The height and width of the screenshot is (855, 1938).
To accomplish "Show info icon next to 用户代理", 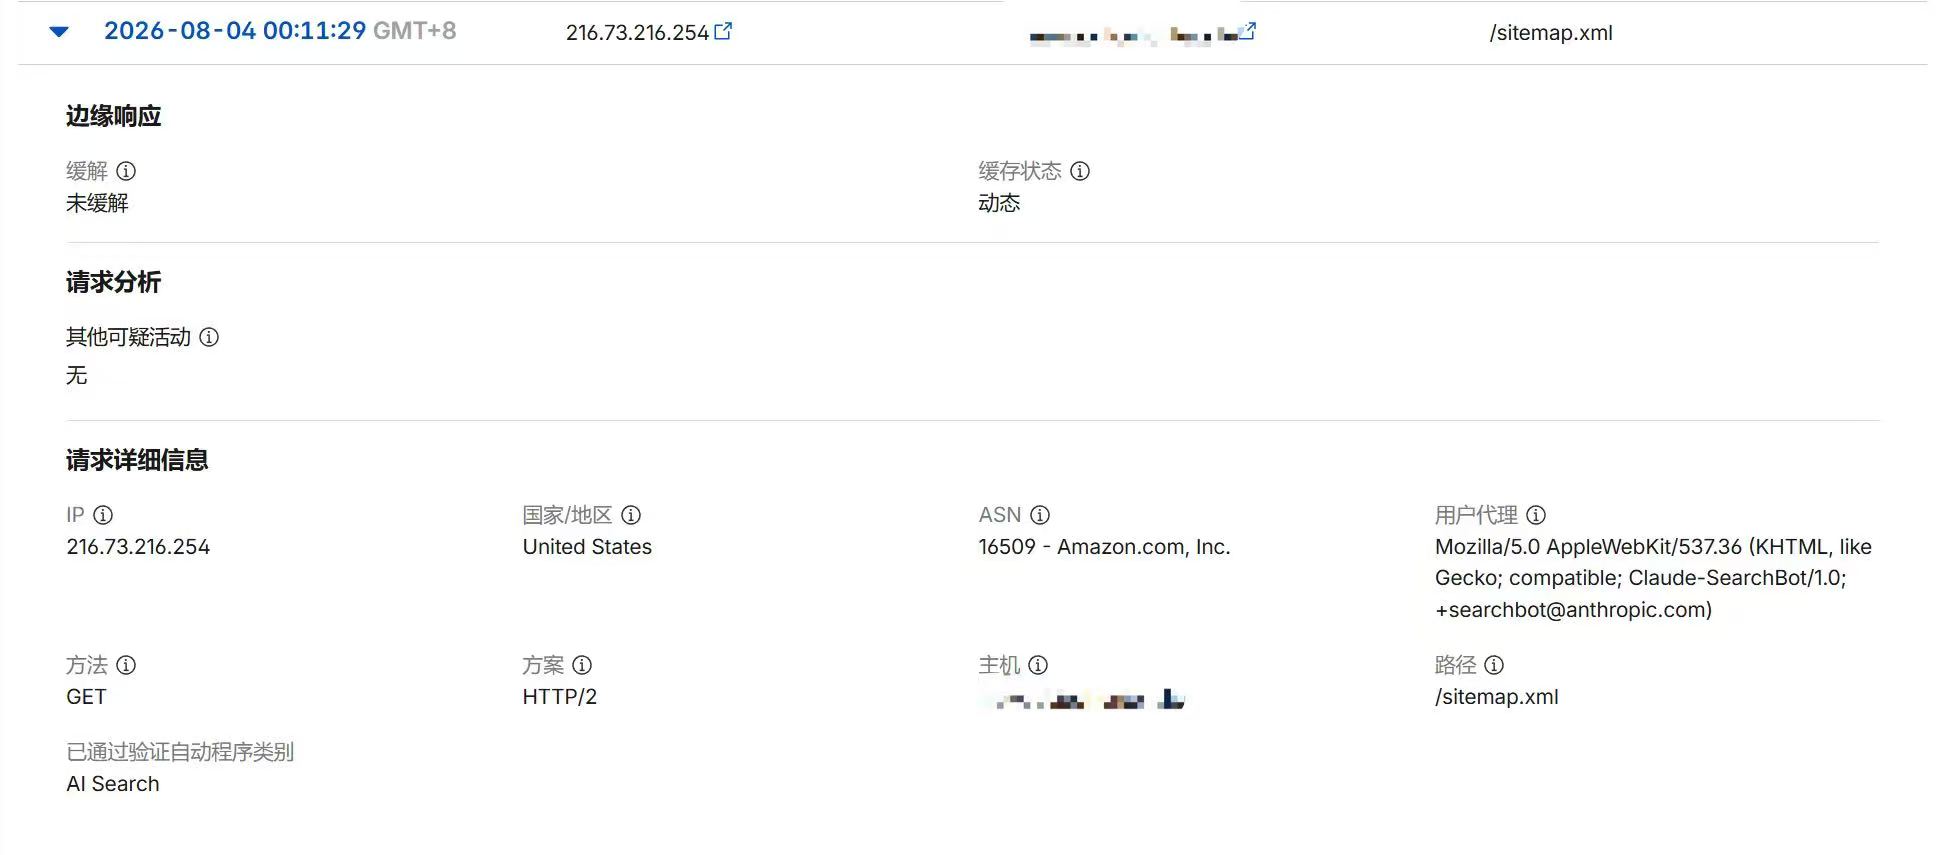I will [1536, 515].
